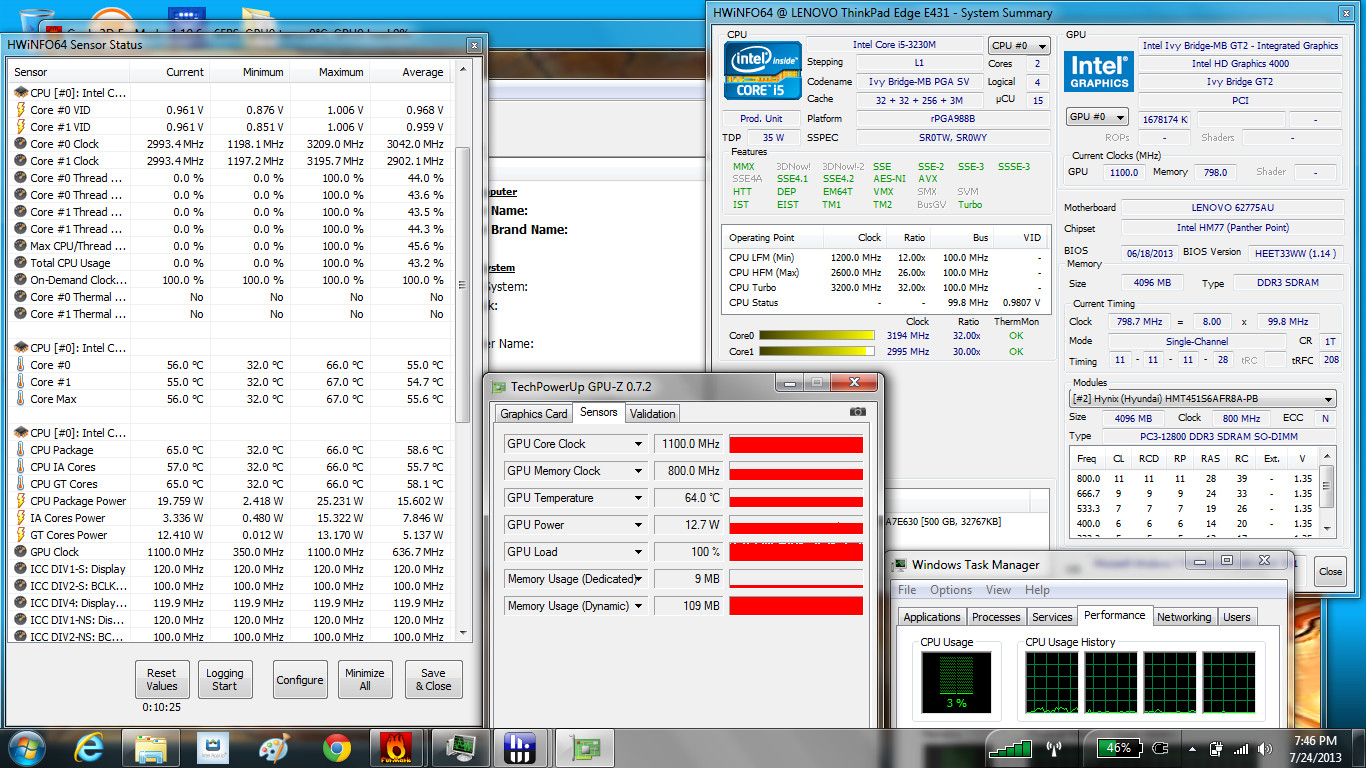
Task: Switch to GPU-Z Graphics Card tab
Action: click(534, 414)
